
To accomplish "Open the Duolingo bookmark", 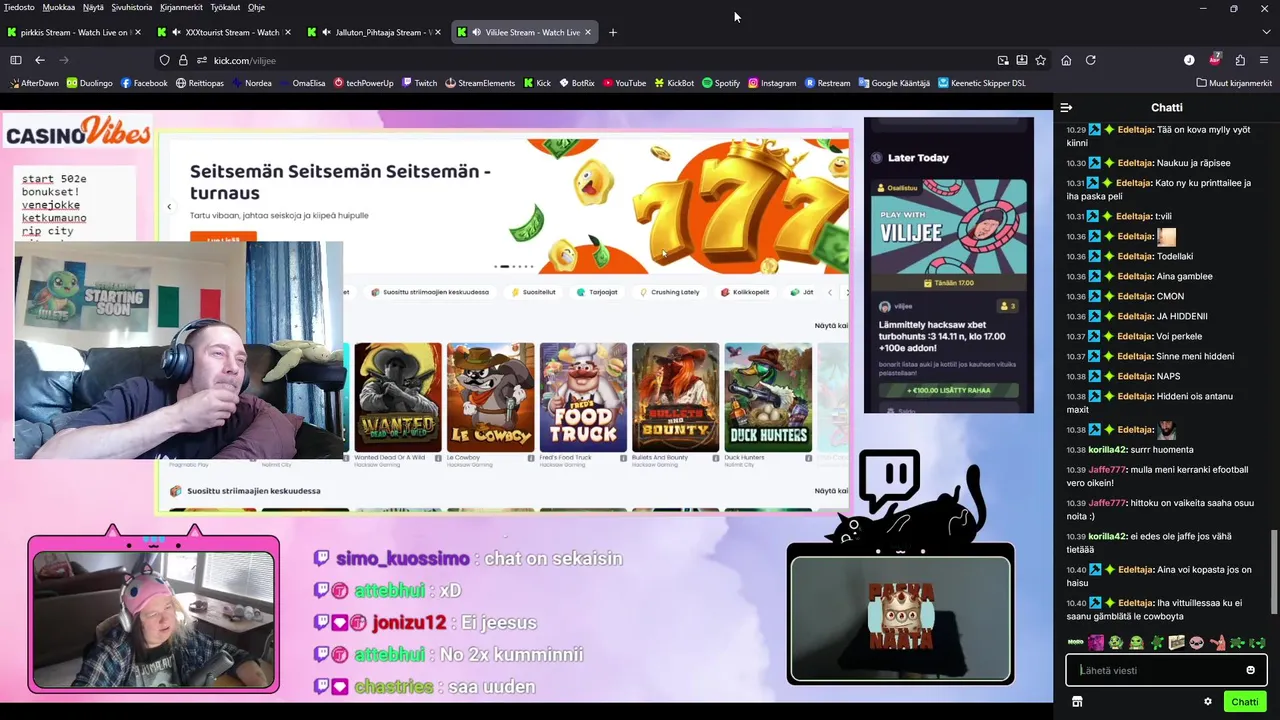I will tap(90, 83).
